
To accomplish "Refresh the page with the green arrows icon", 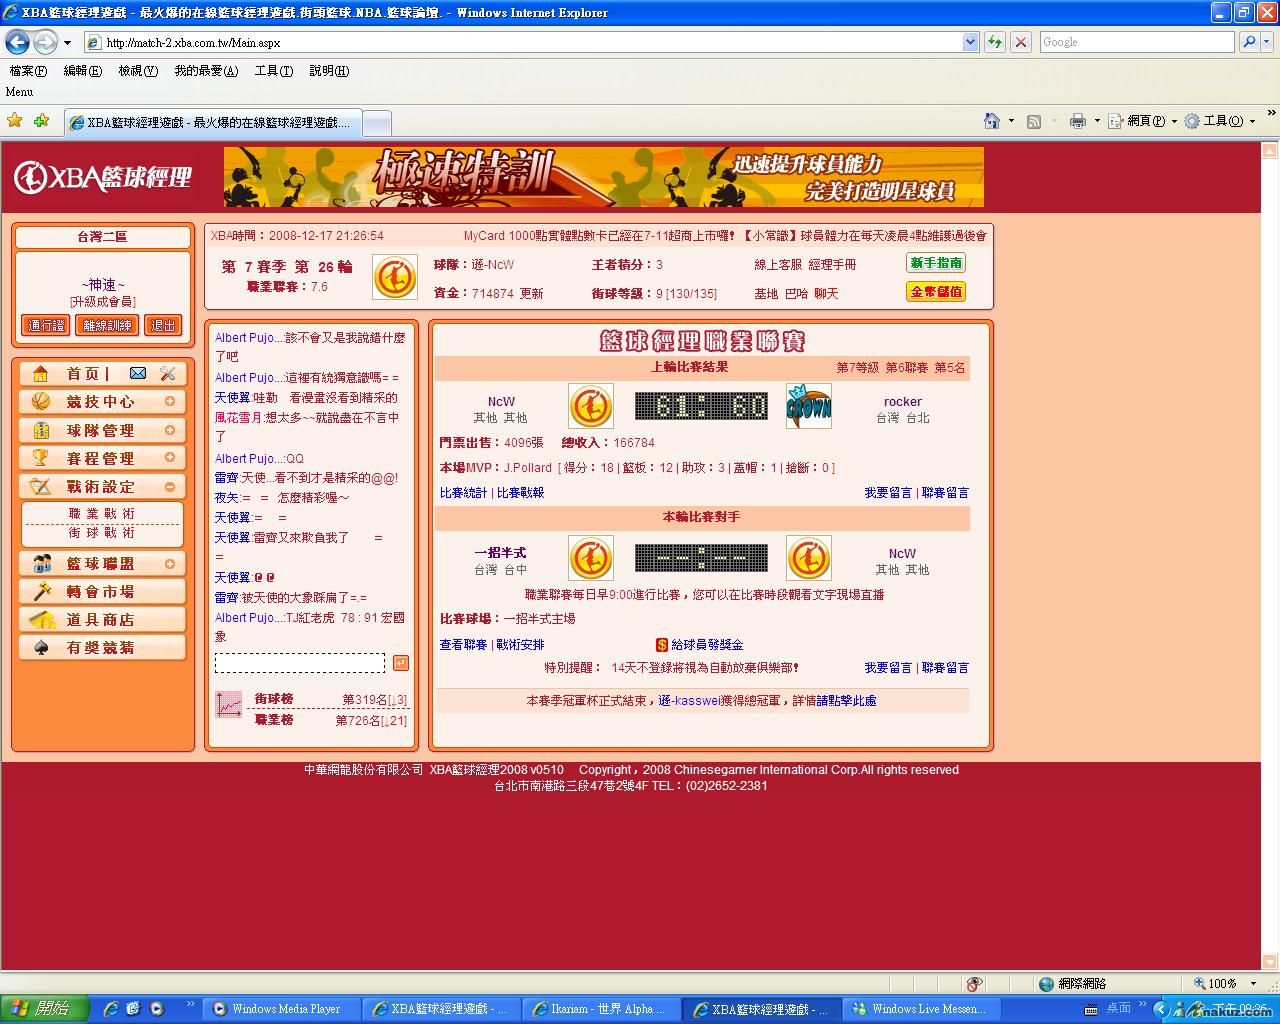I will [995, 42].
